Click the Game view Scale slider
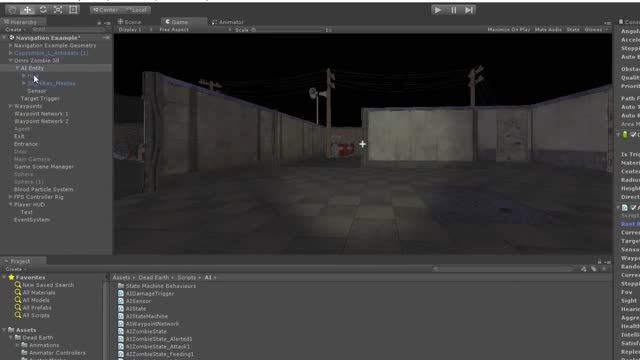 tap(288, 29)
